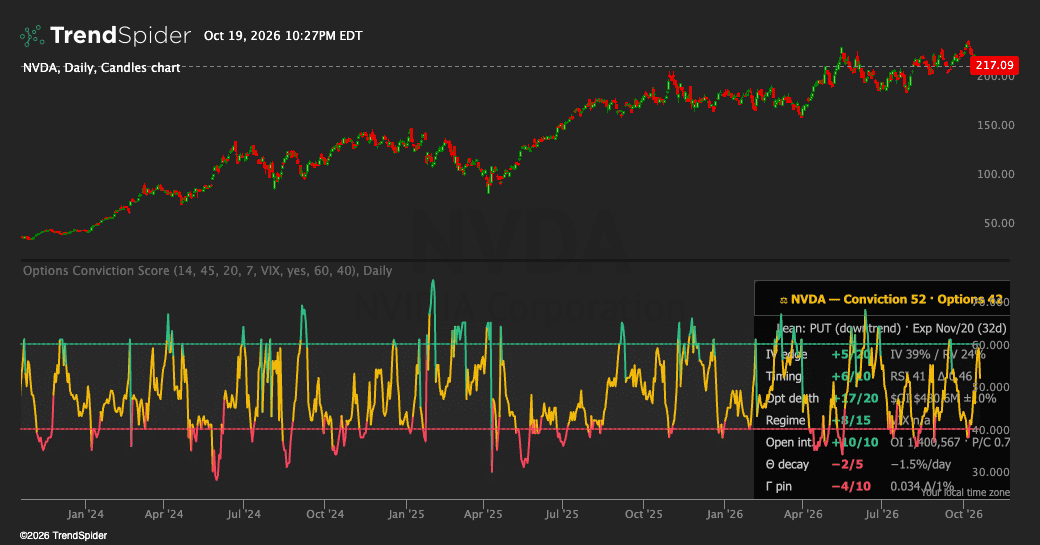This screenshot has height=545, width=1040.
Task: Click the "Apr '24" time axis label
Action: coord(164,514)
